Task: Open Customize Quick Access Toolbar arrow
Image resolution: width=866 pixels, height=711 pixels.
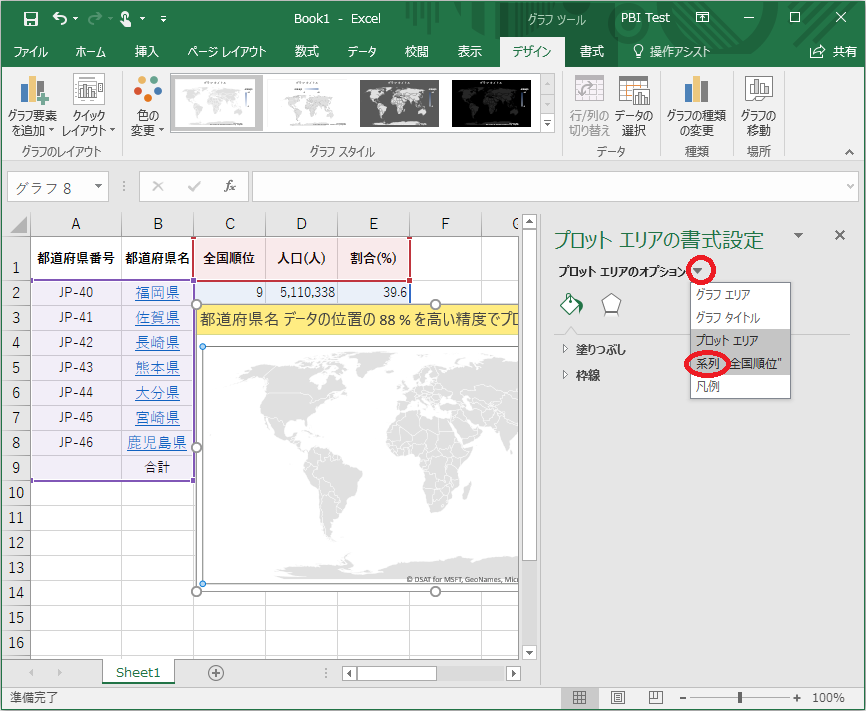Action: click(163, 19)
